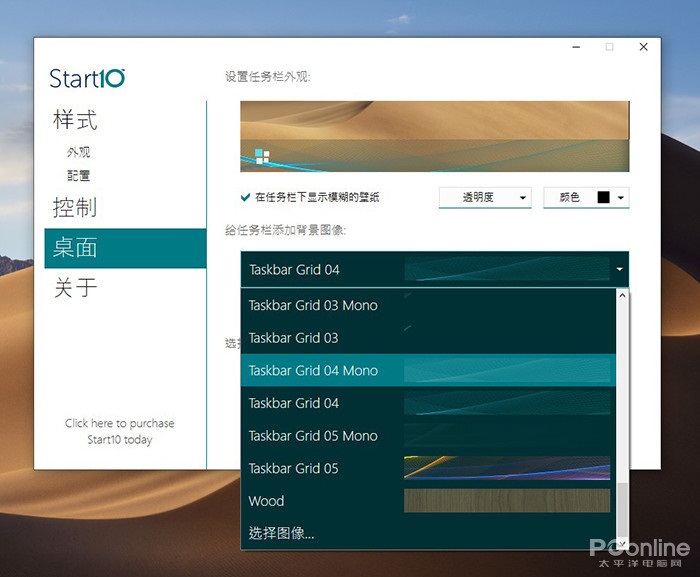Maximize the Start10 window
Screen dimensions: 700x577
609,47
